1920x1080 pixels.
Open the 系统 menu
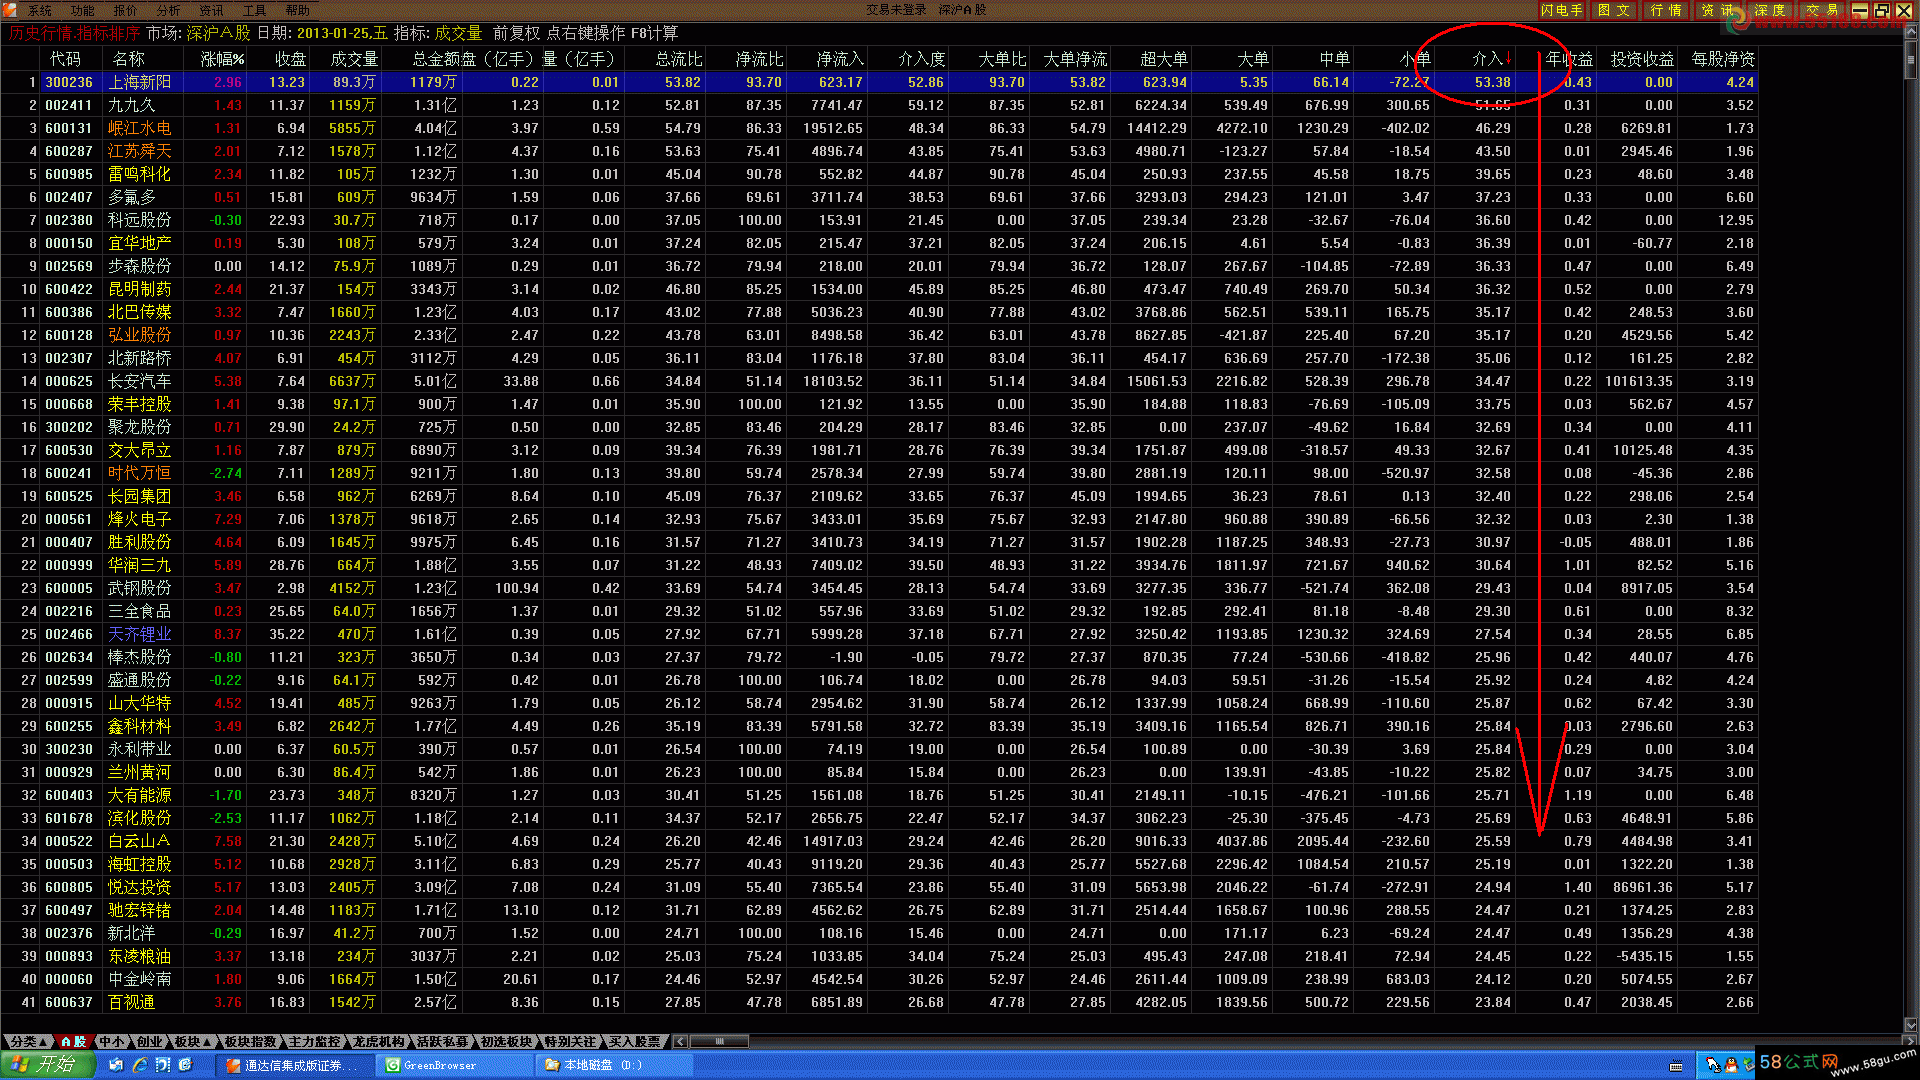(x=39, y=10)
